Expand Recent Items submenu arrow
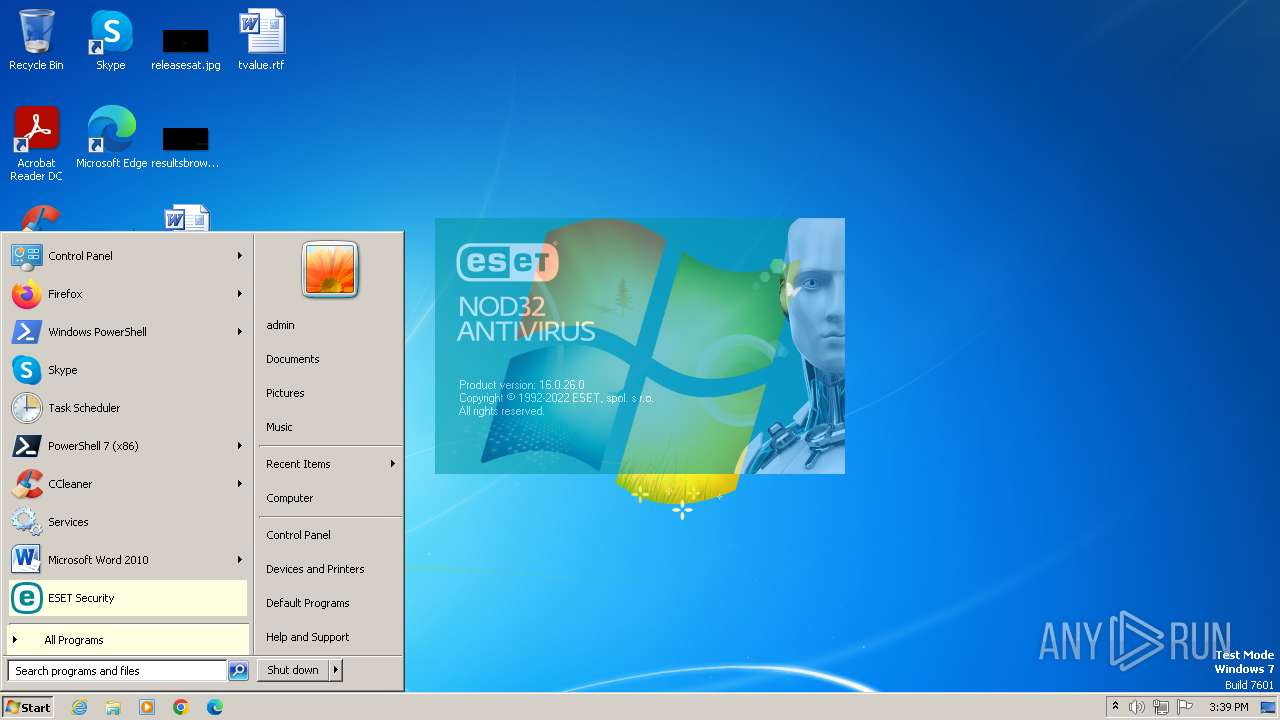Screen dimensions: 1280x720 [x=393, y=464]
